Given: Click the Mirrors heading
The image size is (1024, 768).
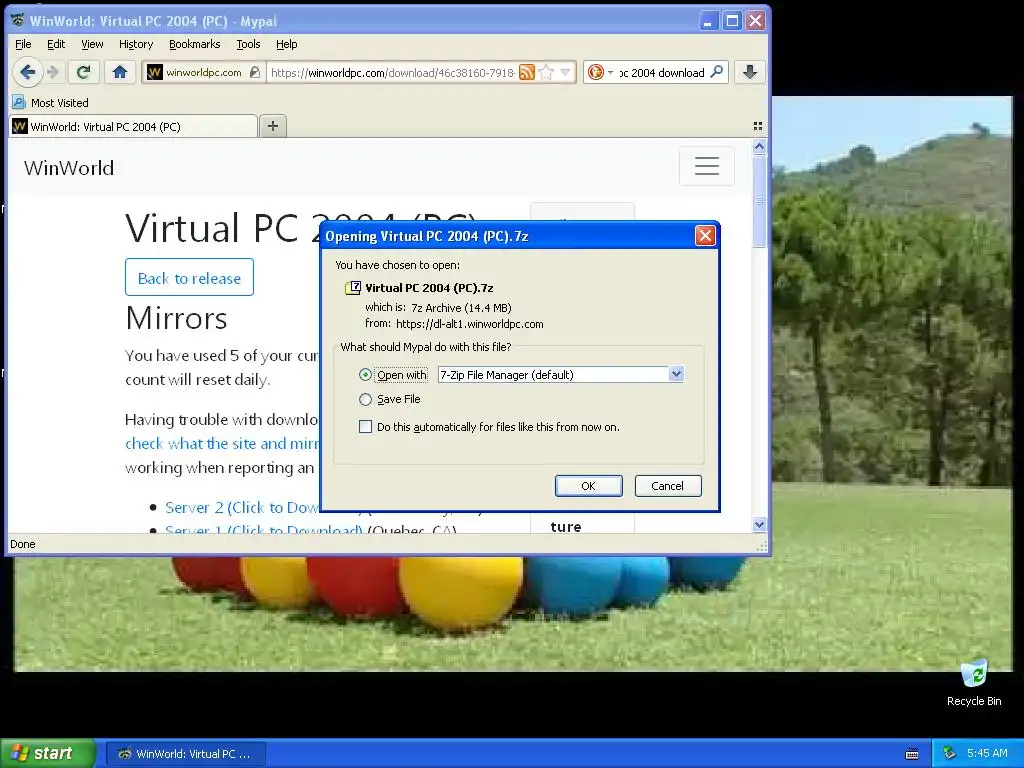Looking at the screenshot, I should 176,319.
